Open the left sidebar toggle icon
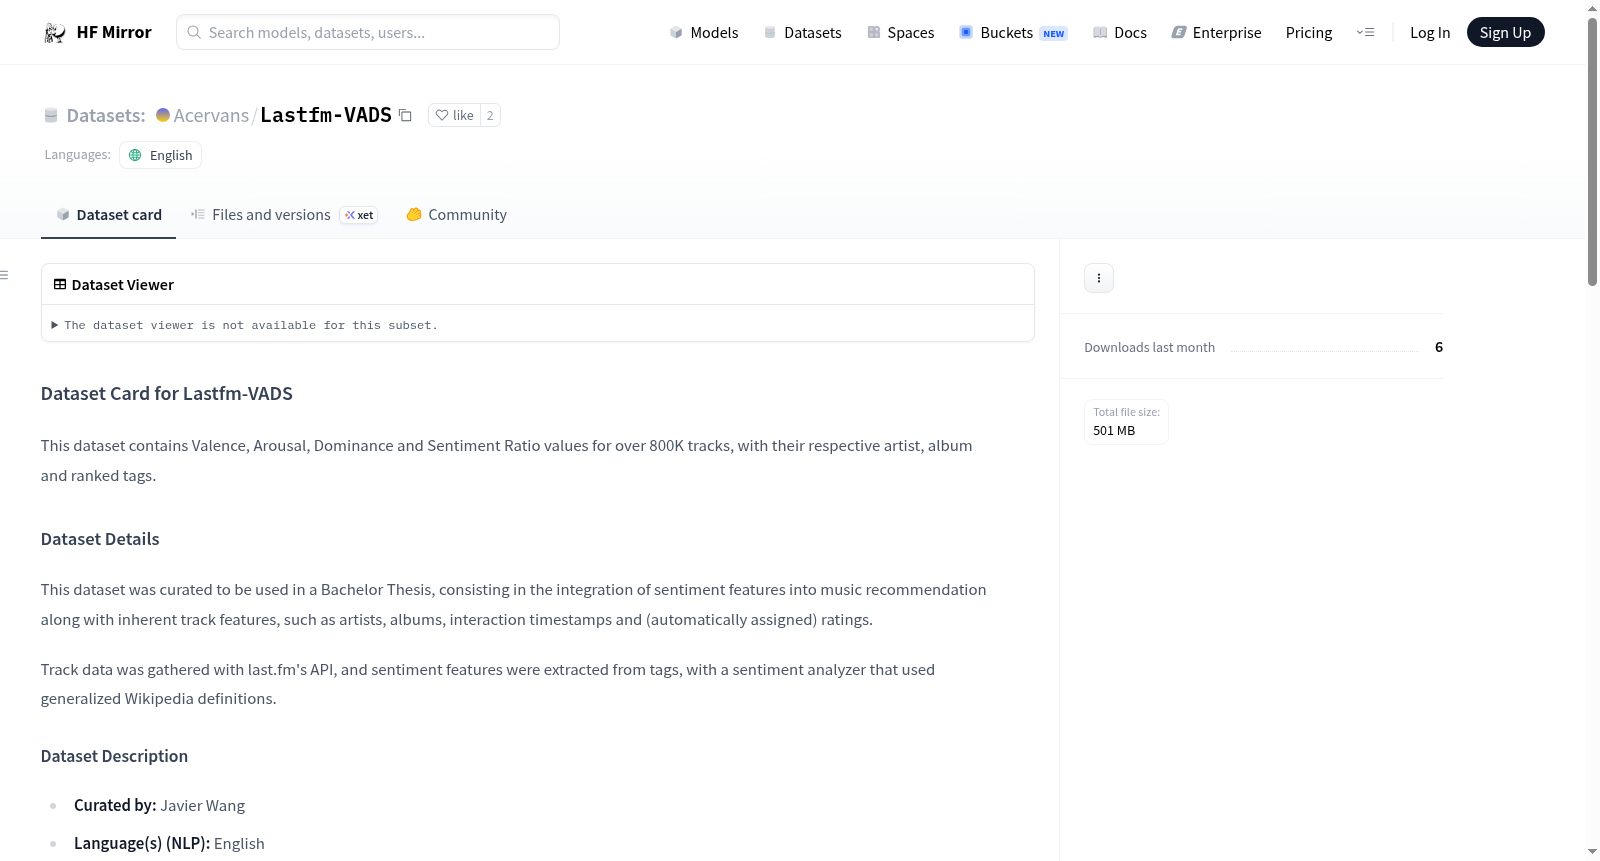 pos(5,275)
